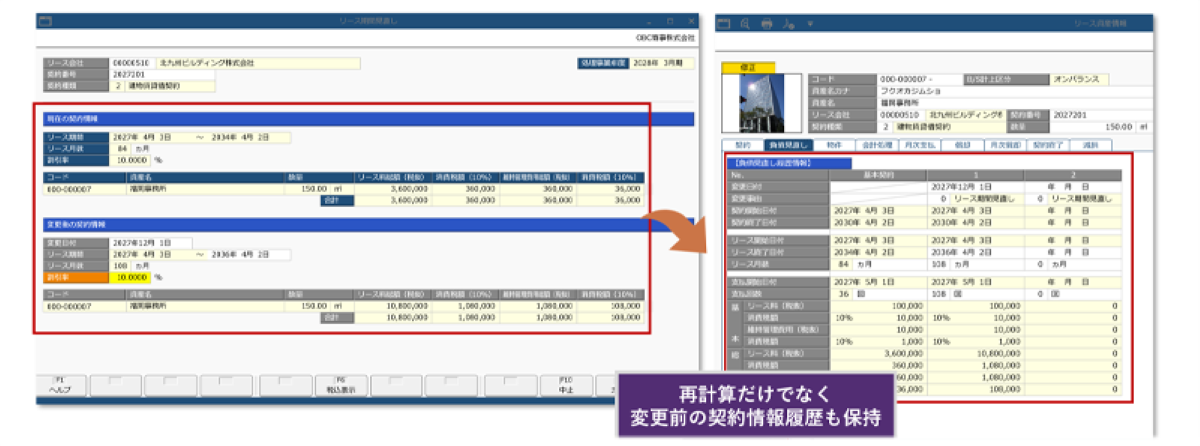Click the F6 税込表示 function button
Screen dimensions: 1200x446
(x=340, y=386)
